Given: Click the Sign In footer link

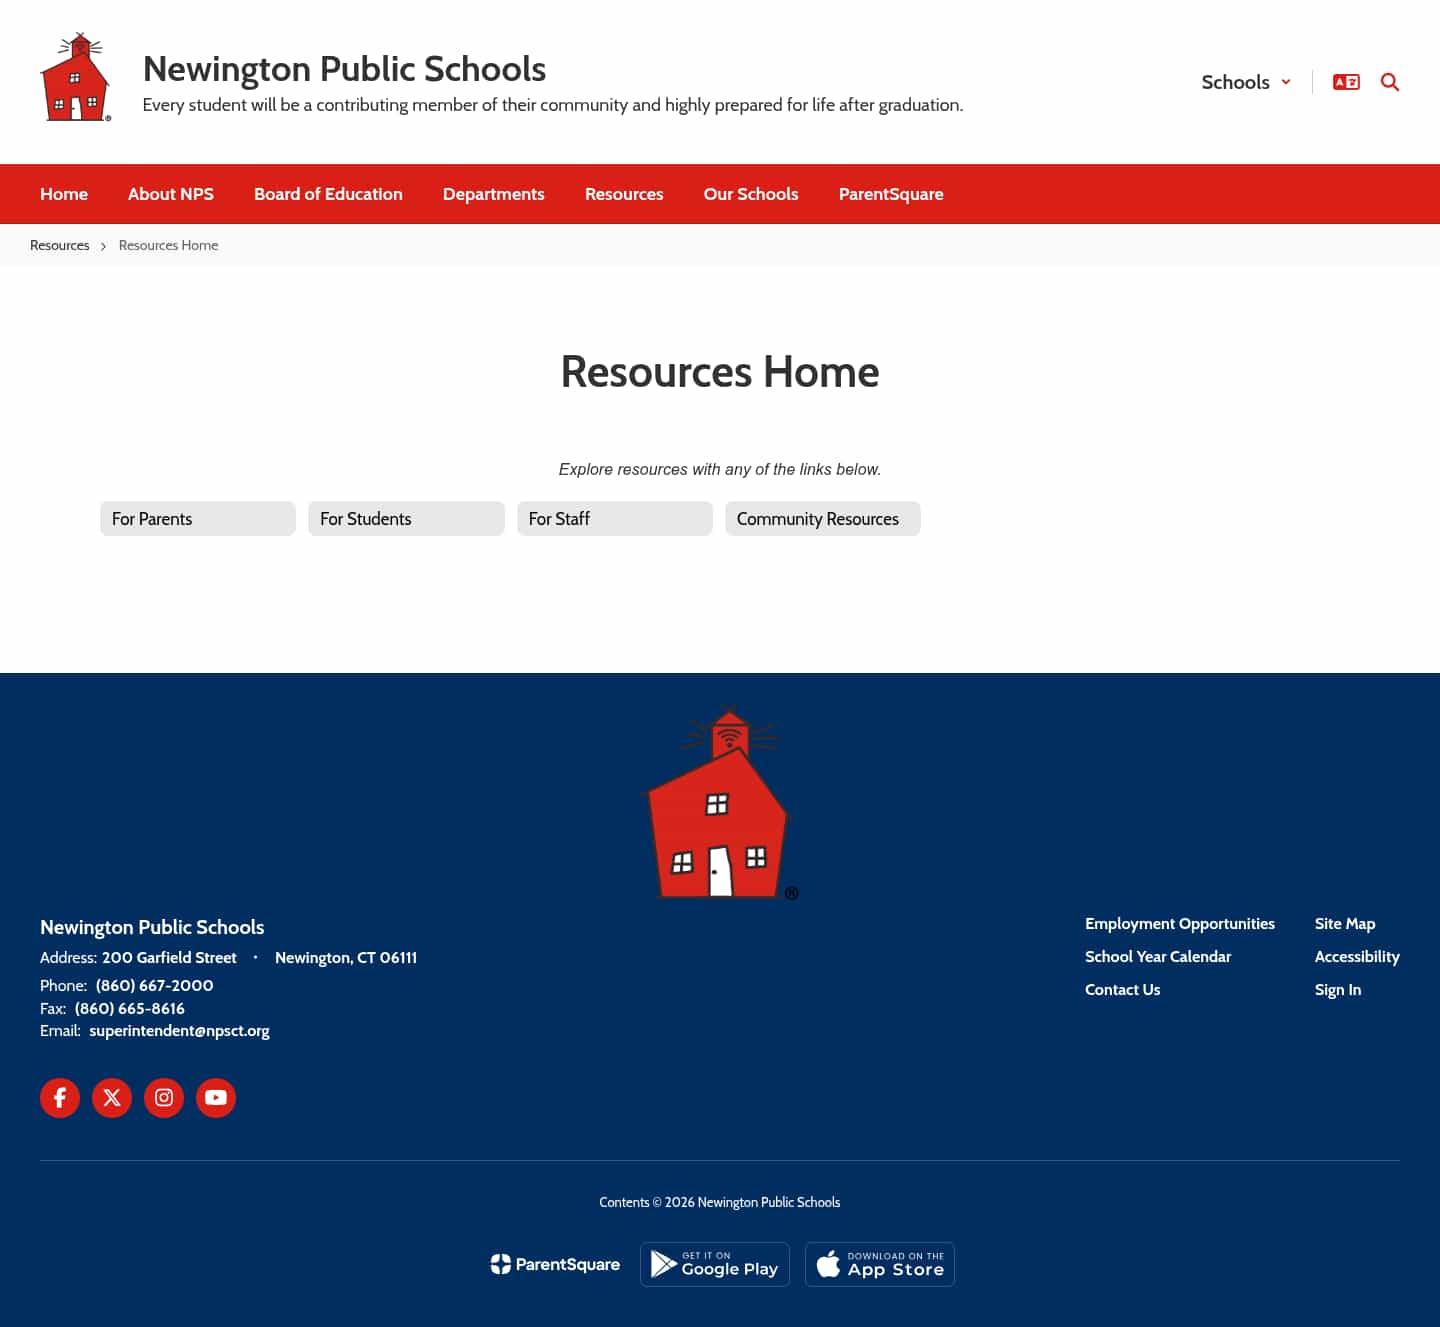Looking at the screenshot, I should point(1338,990).
